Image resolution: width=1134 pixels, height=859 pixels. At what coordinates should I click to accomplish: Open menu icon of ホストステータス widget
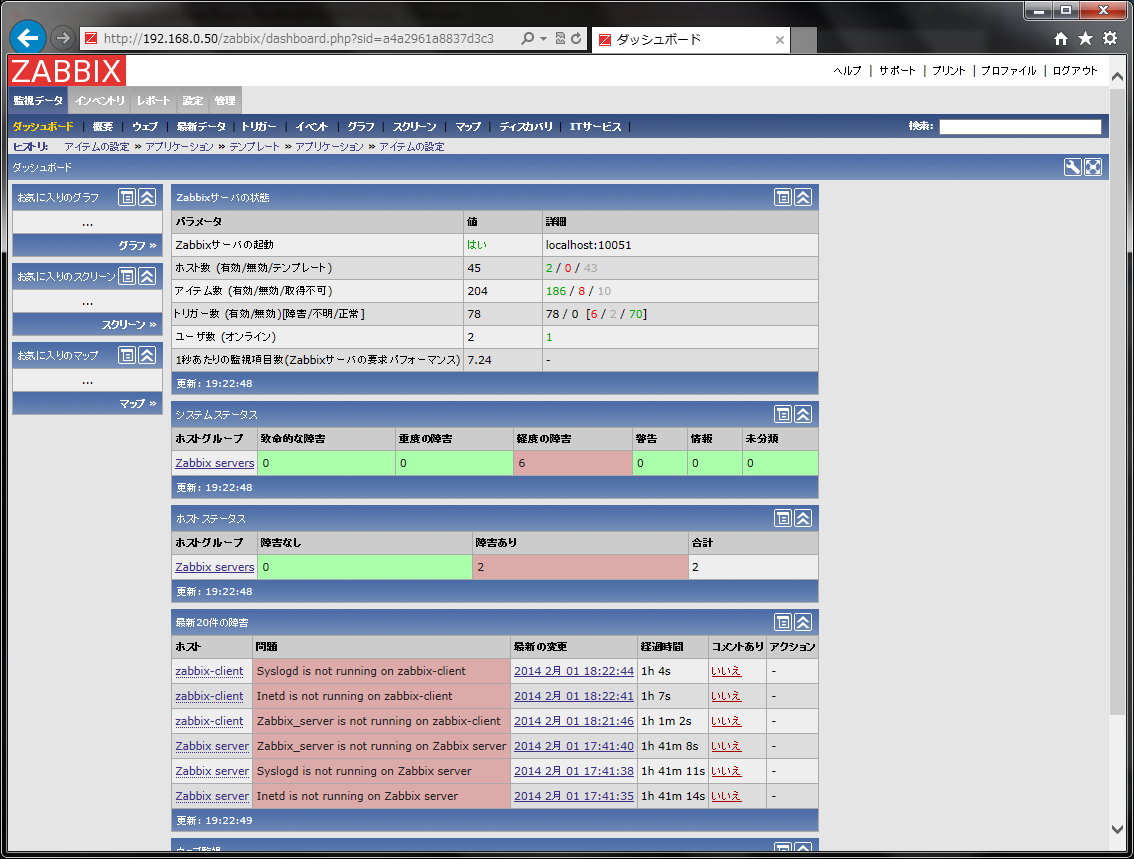pos(783,518)
